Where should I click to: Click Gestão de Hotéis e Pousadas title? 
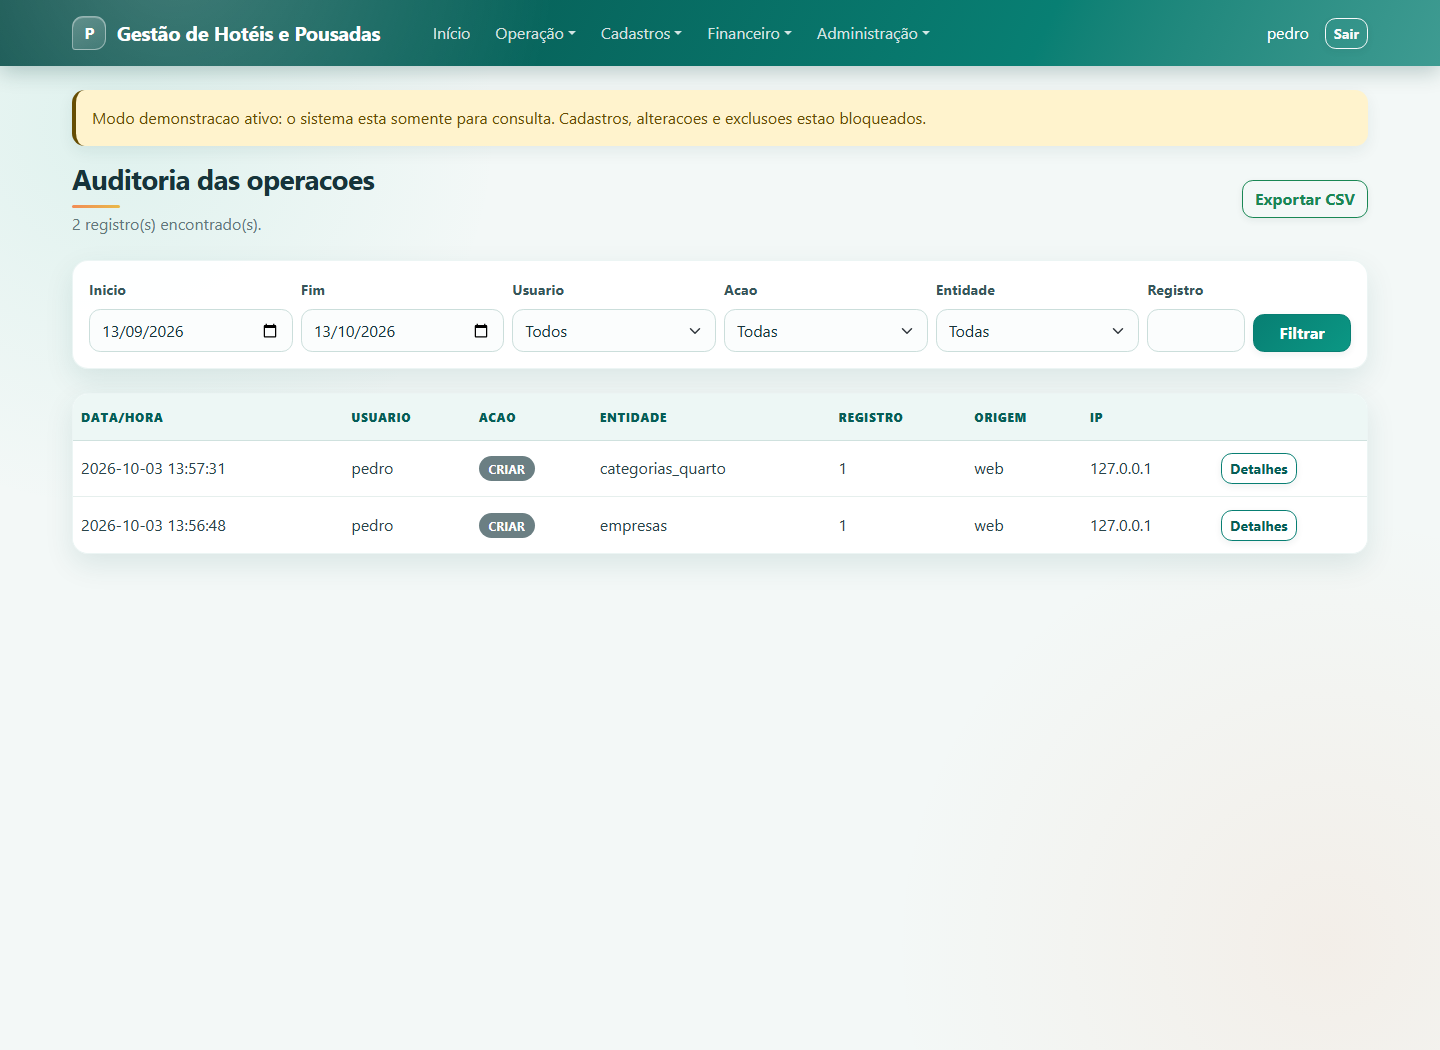[x=248, y=34]
